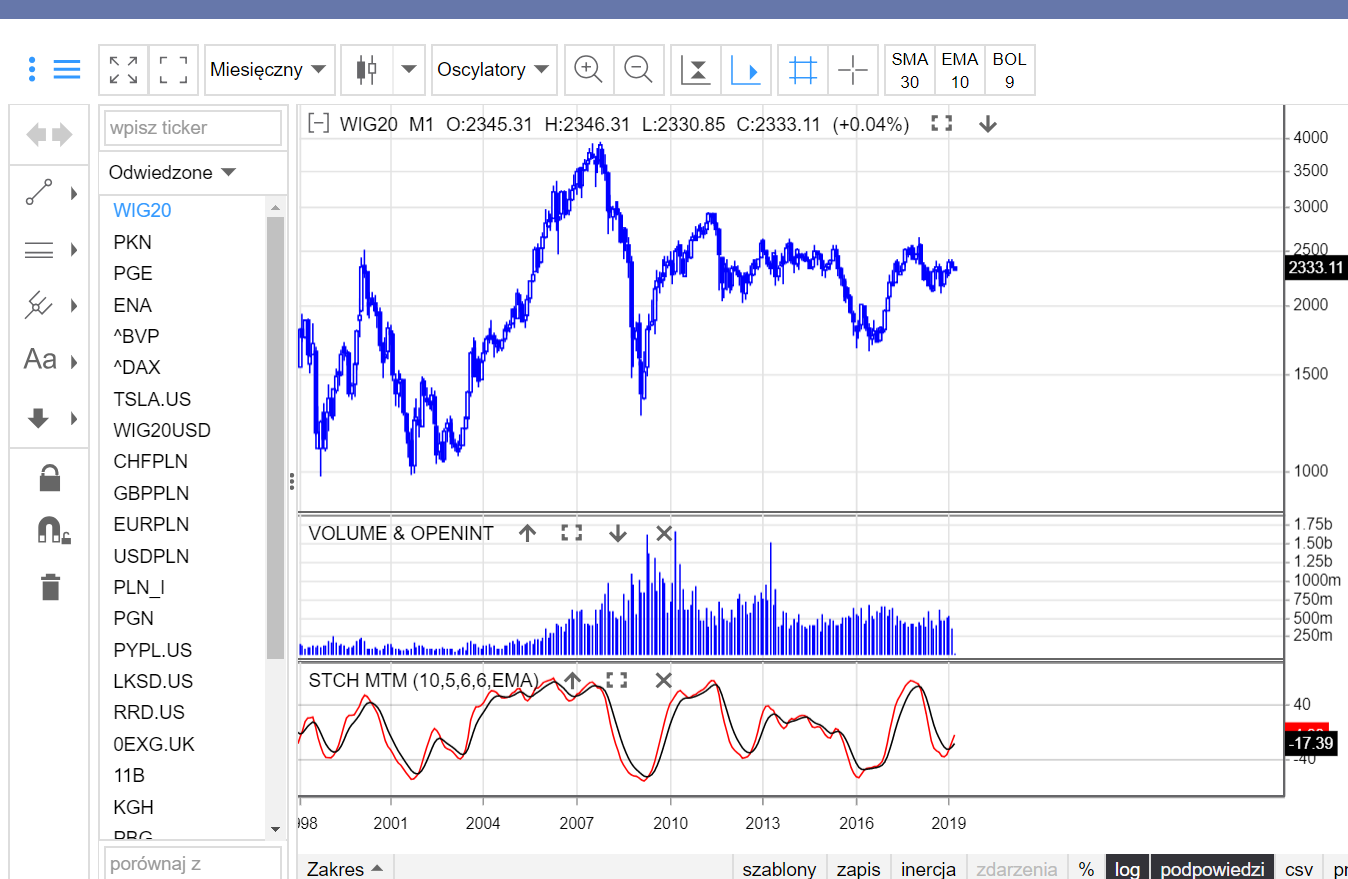Click the wpisz ticker input field
The width and height of the screenshot is (1348, 879).
pos(193,128)
